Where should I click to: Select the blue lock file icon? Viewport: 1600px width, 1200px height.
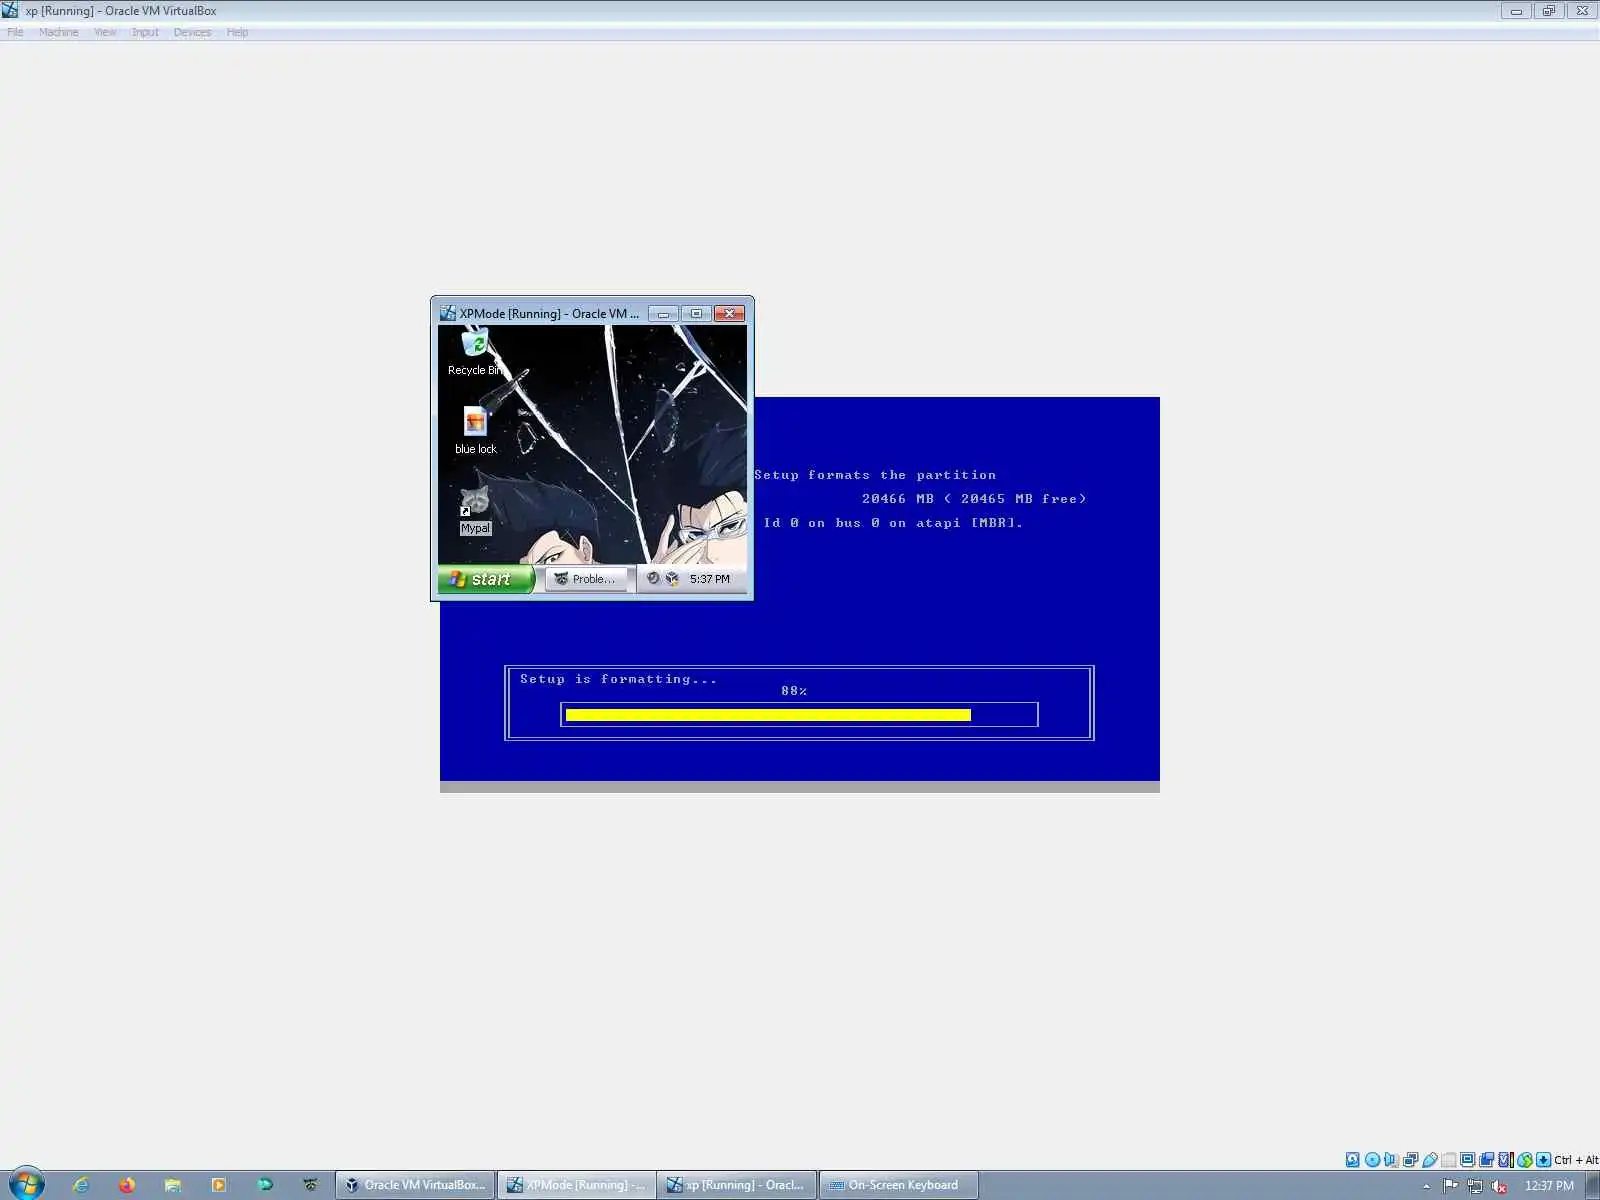click(x=475, y=431)
